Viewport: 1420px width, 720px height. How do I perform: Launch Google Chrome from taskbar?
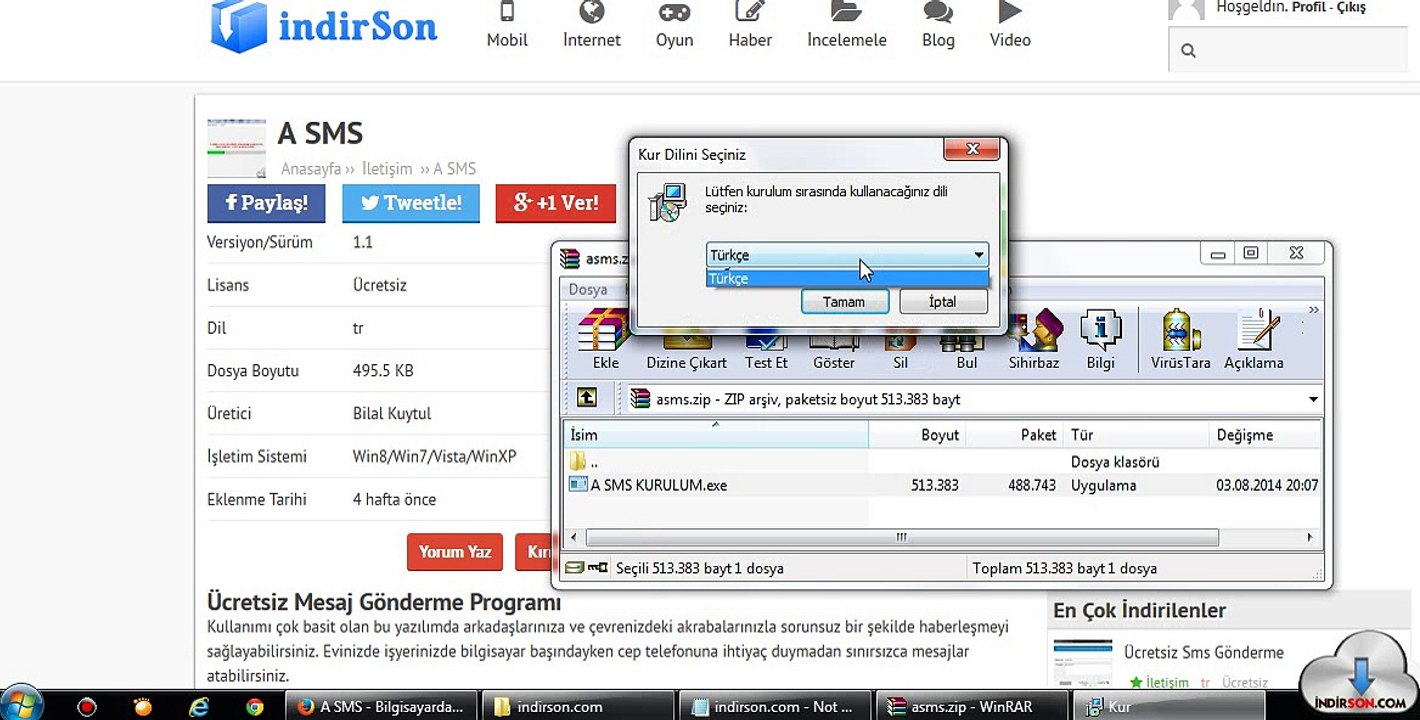pos(255,707)
